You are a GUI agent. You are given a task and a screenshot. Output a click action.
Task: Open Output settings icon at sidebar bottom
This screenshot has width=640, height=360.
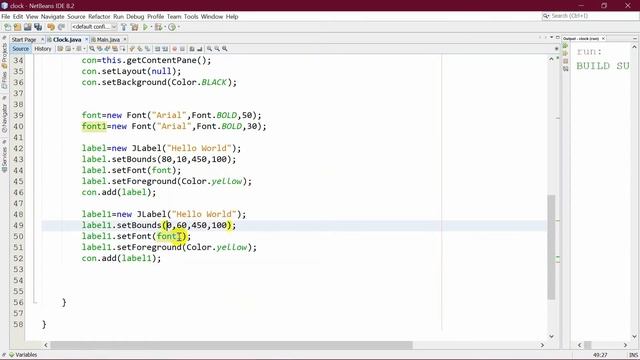click(565, 69)
